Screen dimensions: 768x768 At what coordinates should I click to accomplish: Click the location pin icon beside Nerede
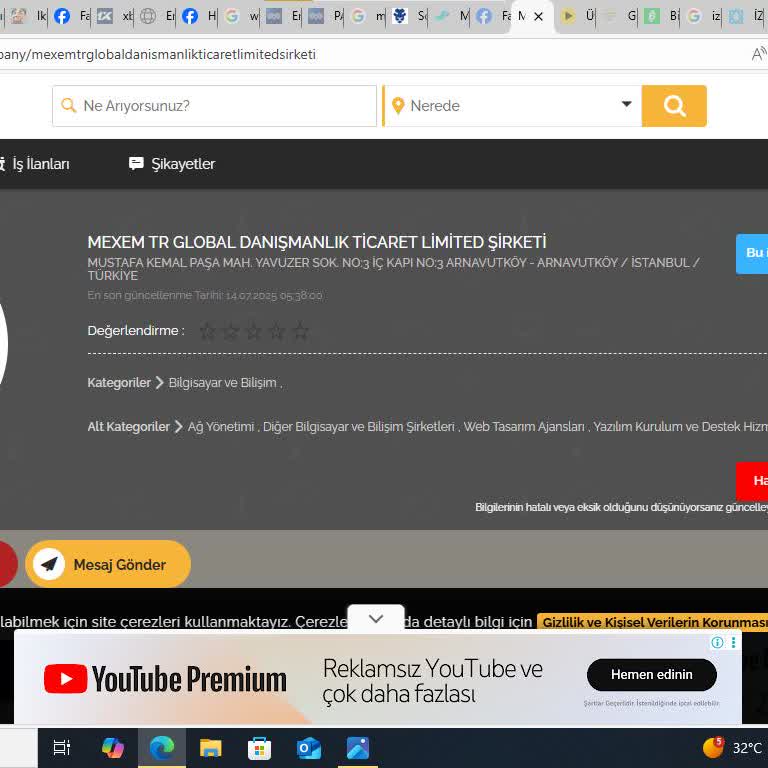[398, 106]
